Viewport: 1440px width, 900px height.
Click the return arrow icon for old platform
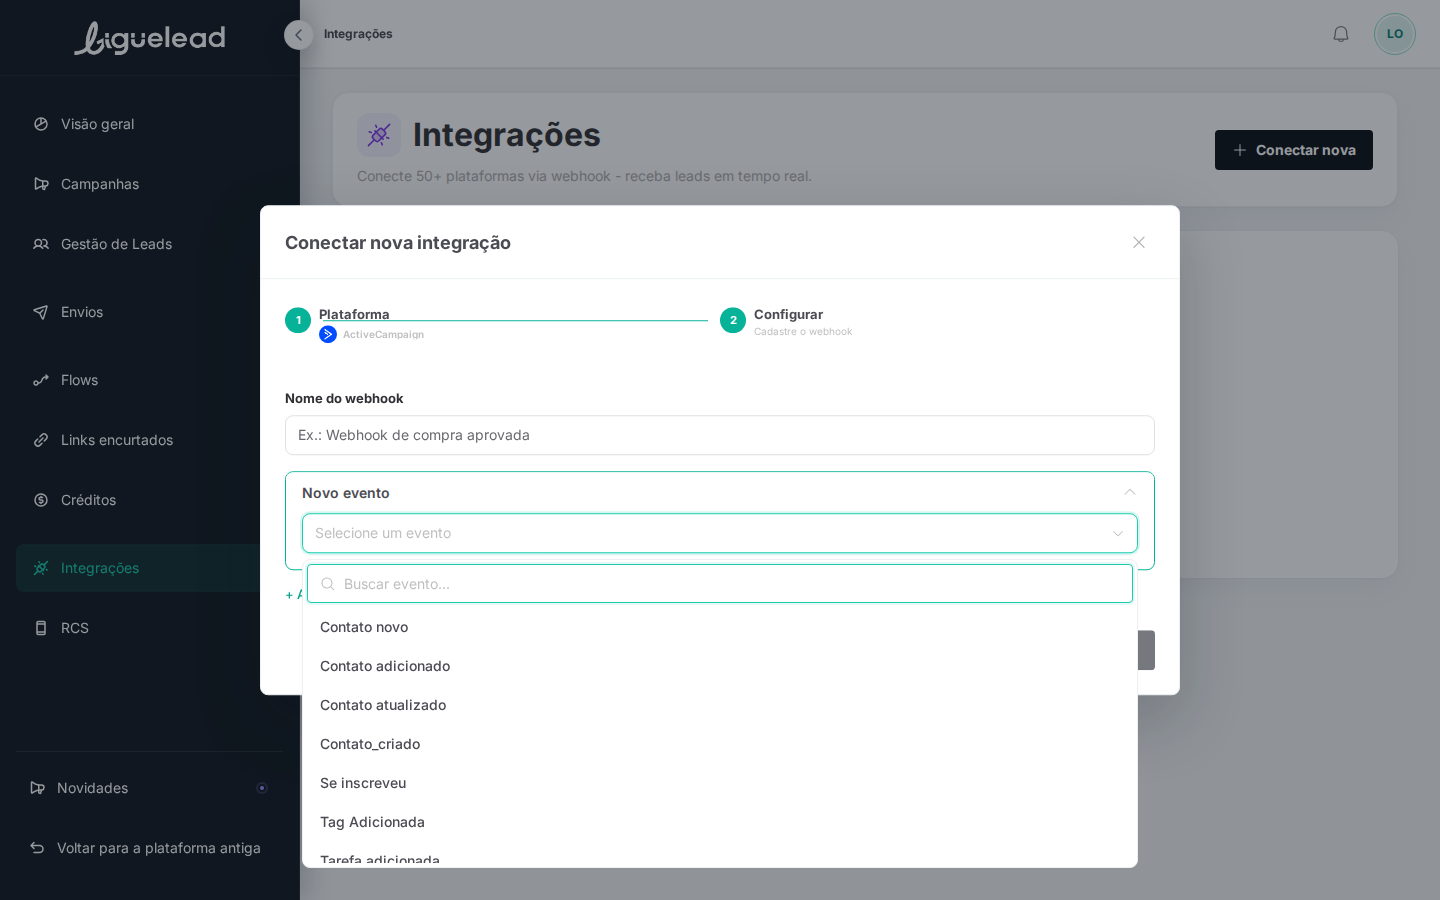pos(37,848)
